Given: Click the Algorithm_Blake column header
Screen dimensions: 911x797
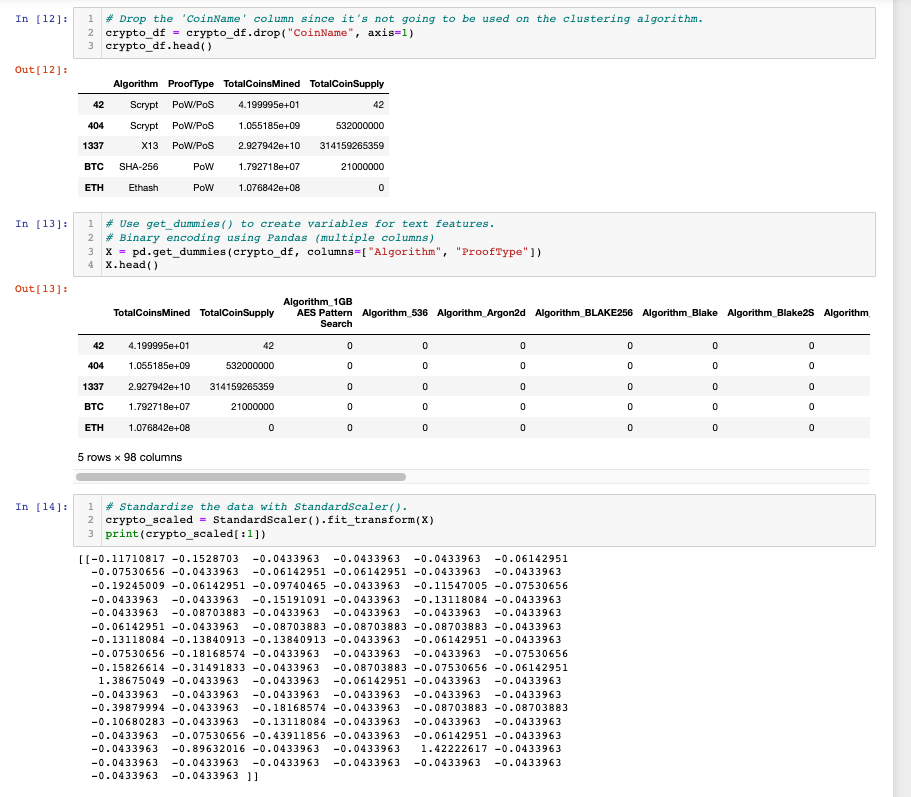Looking at the screenshot, I should (x=680, y=313).
